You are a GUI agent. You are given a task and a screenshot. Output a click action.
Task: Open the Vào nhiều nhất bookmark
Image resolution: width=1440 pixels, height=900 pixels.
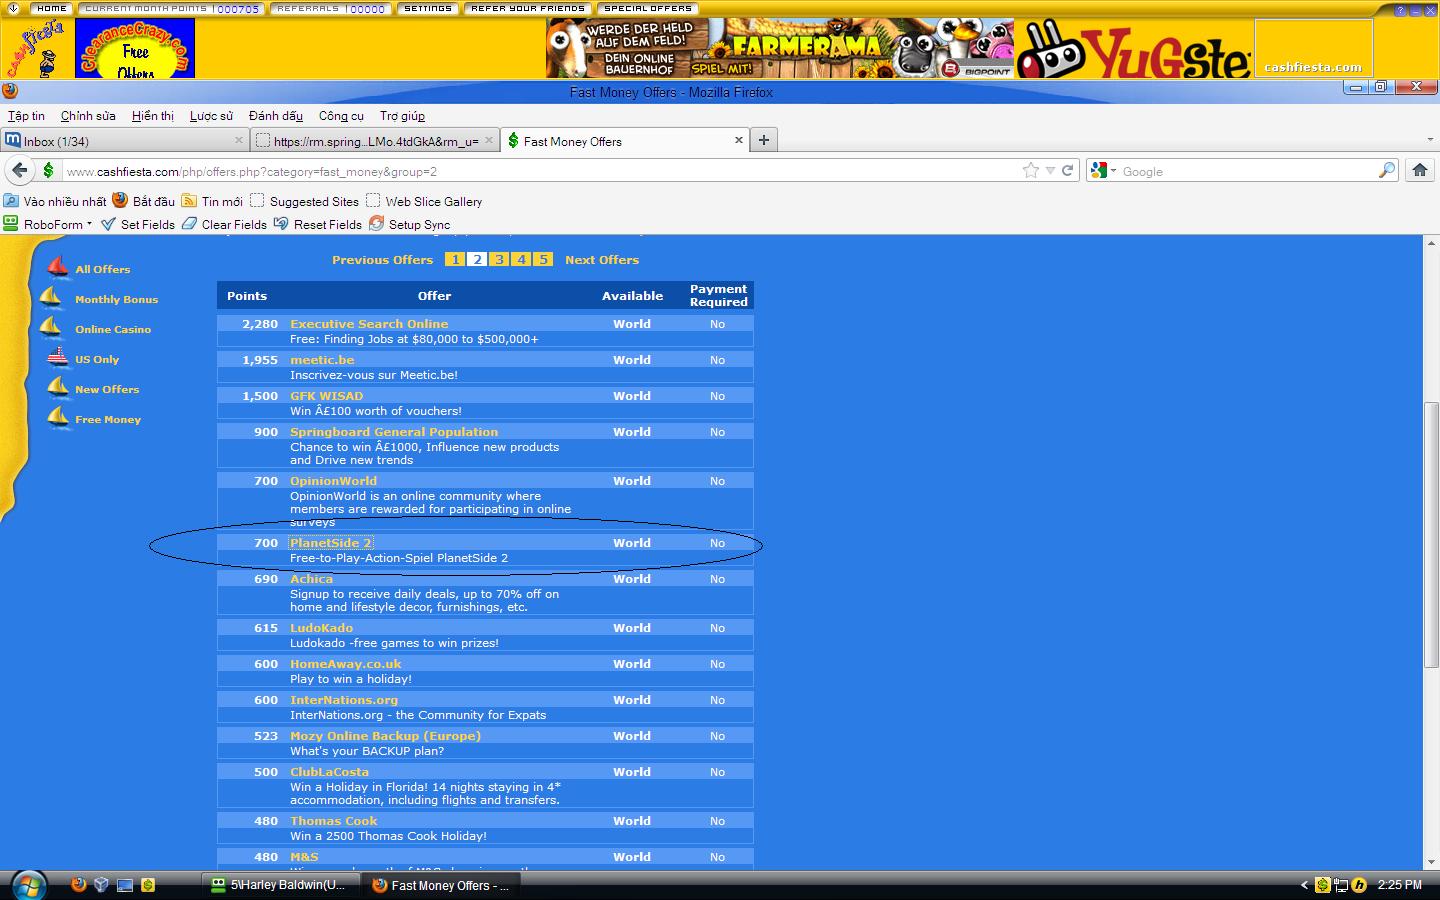(x=55, y=201)
